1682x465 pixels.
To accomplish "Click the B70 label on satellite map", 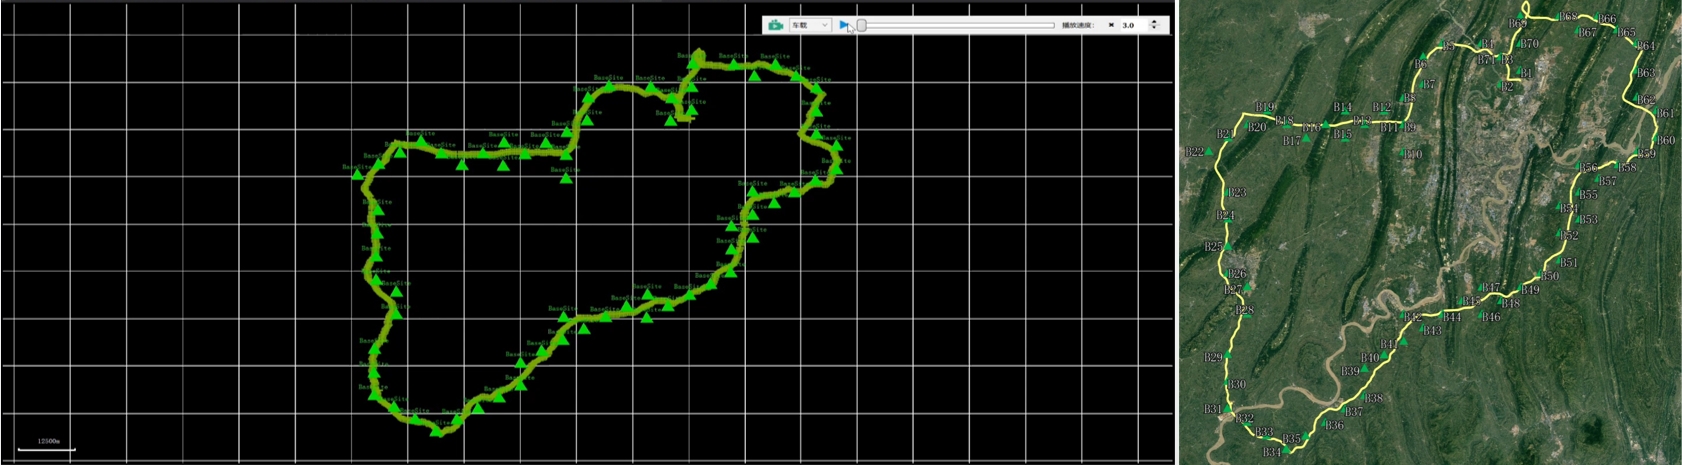I will pyautogui.click(x=1530, y=44).
